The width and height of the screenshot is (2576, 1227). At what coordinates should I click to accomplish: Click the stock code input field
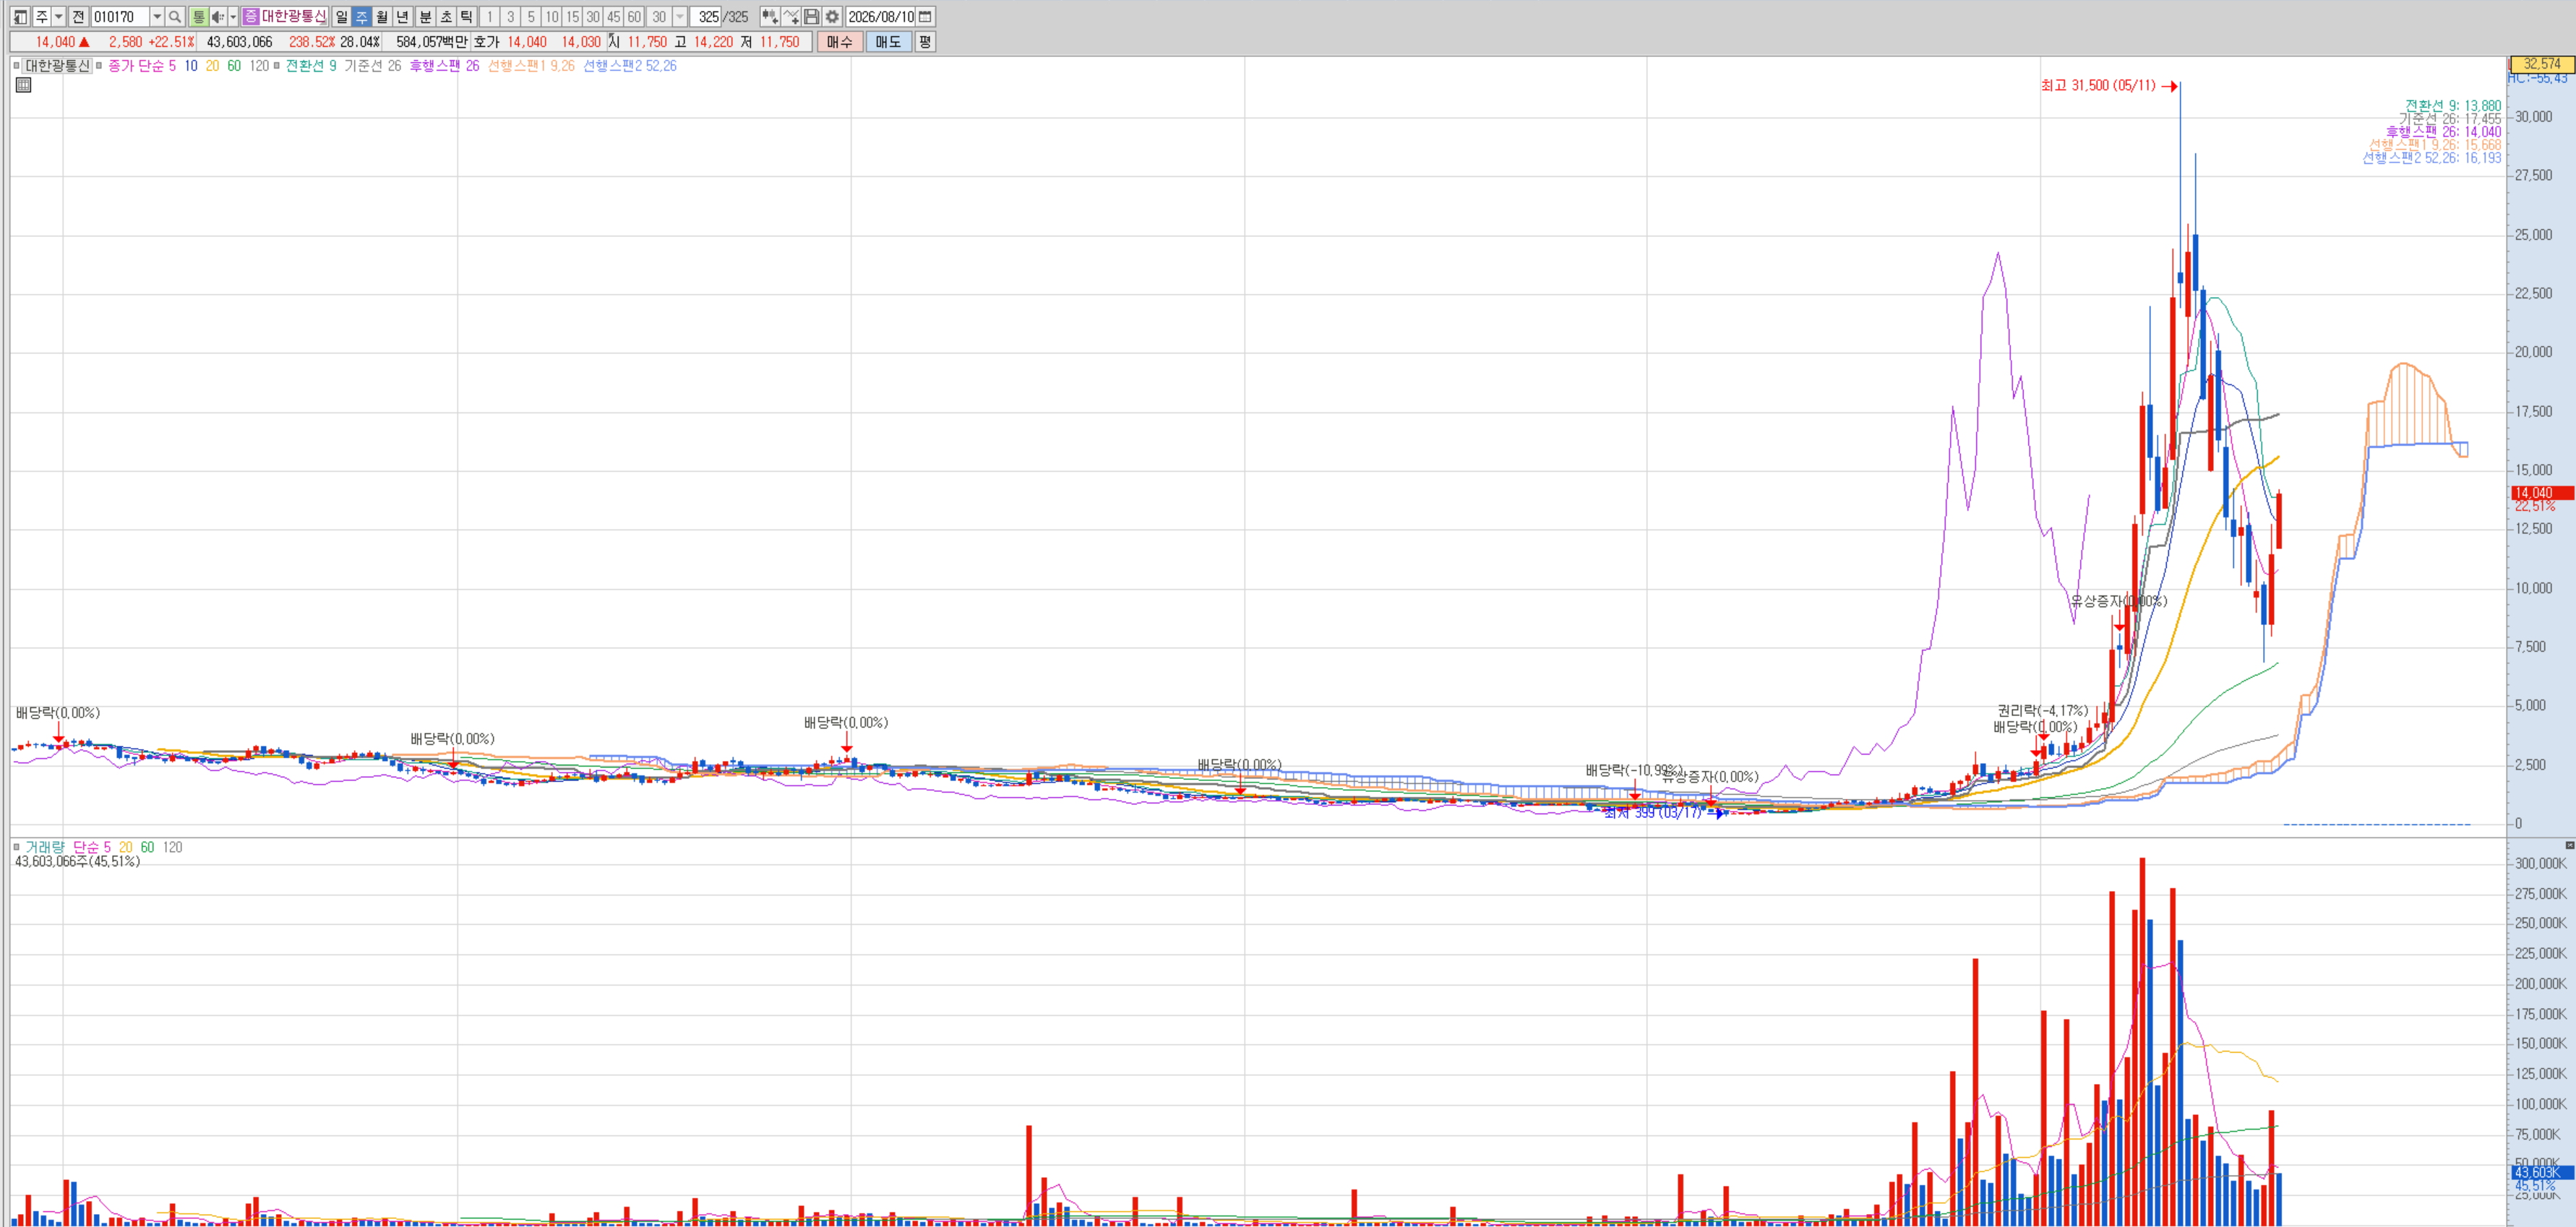click(120, 17)
